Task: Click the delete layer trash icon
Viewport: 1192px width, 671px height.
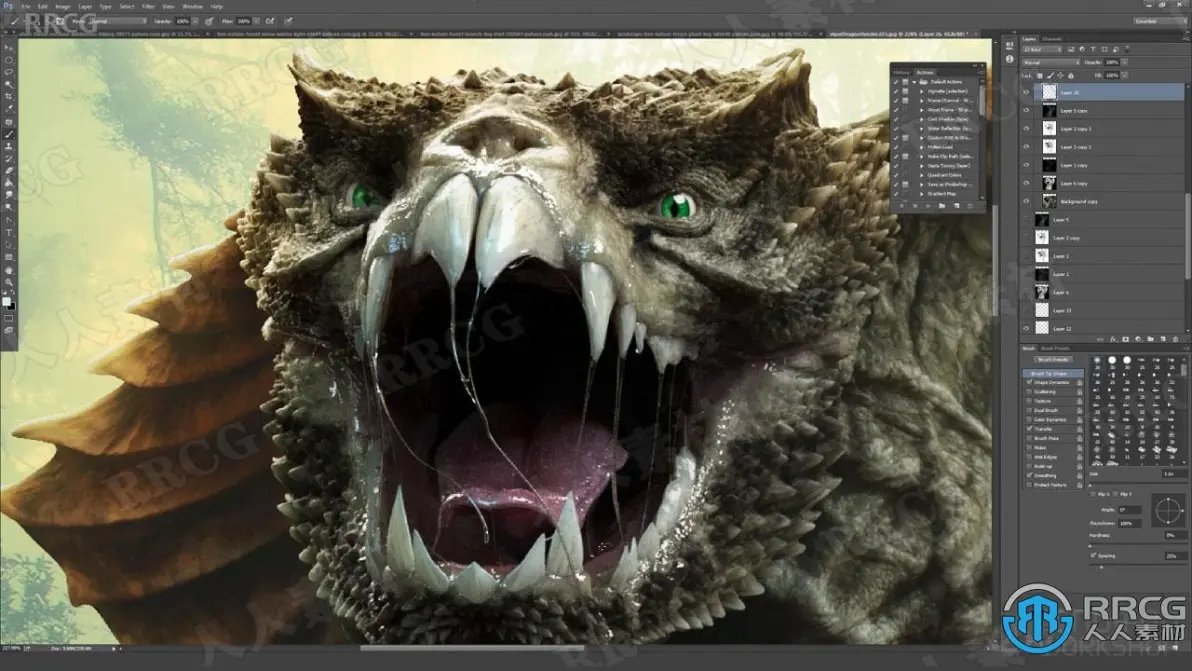Action: tap(1175, 339)
